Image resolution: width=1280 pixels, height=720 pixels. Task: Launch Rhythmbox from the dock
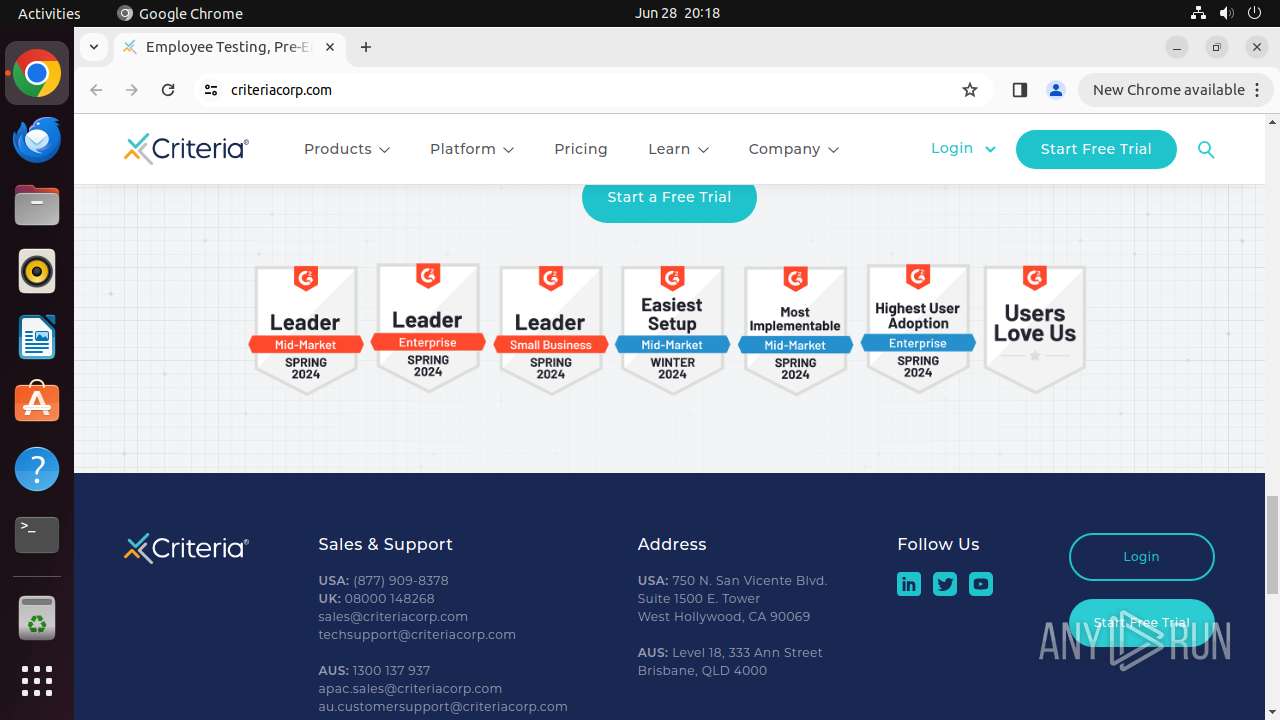click(x=37, y=271)
